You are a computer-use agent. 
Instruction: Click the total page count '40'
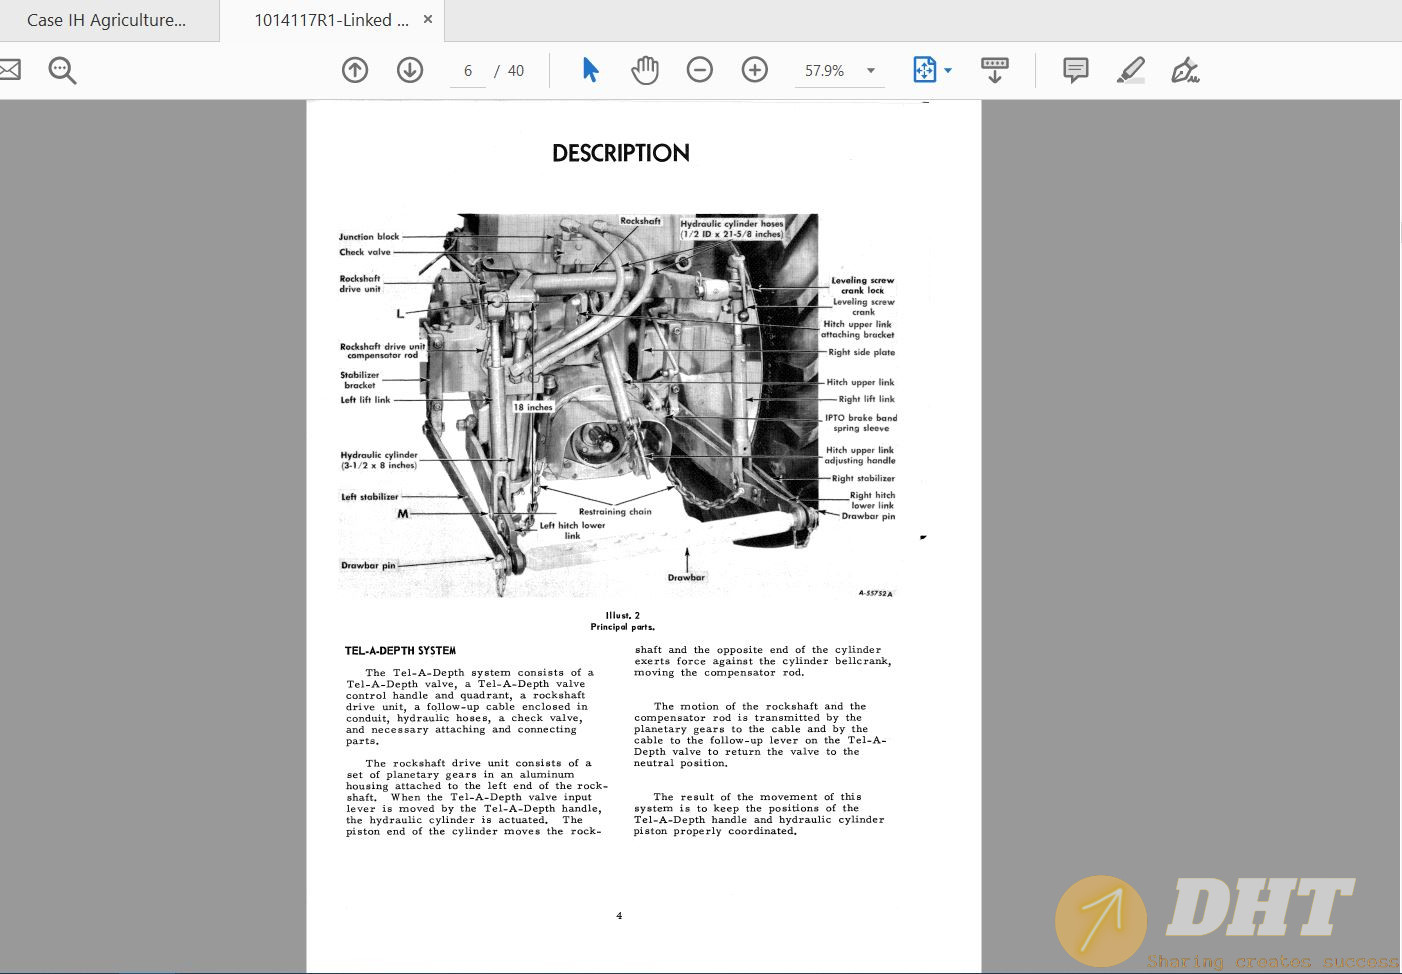(x=516, y=71)
